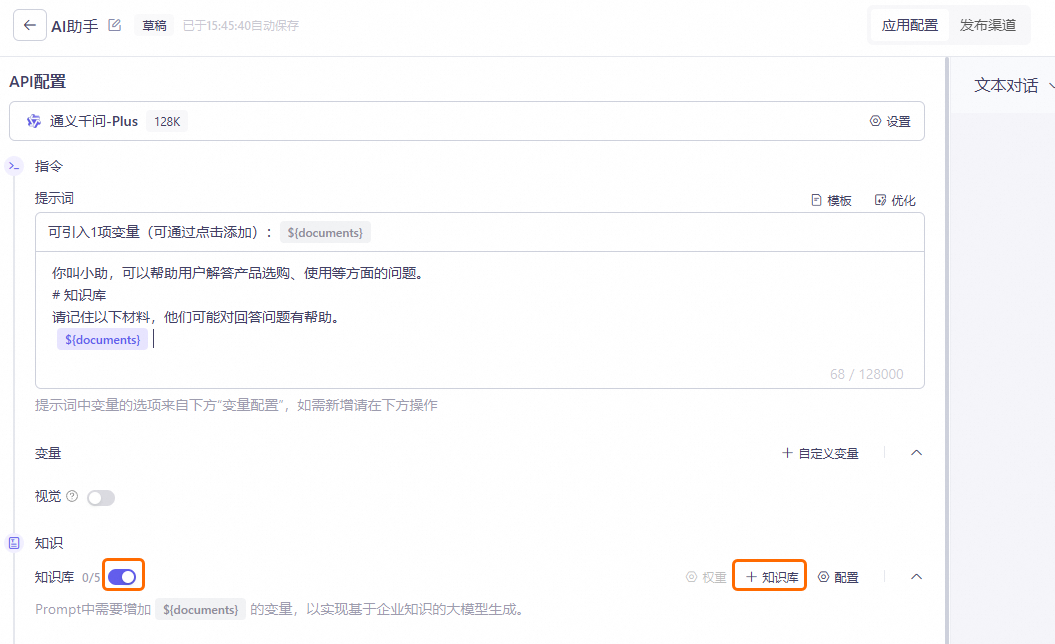The height and width of the screenshot is (644, 1055).
Task: Enable the 视觉 toggle switch
Action: coord(100,497)
